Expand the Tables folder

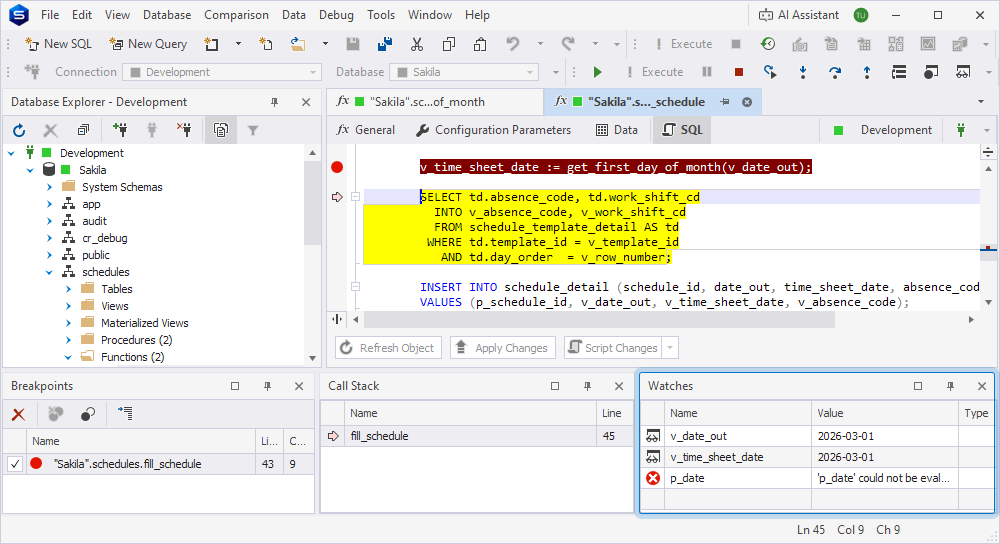pos(68,290)
